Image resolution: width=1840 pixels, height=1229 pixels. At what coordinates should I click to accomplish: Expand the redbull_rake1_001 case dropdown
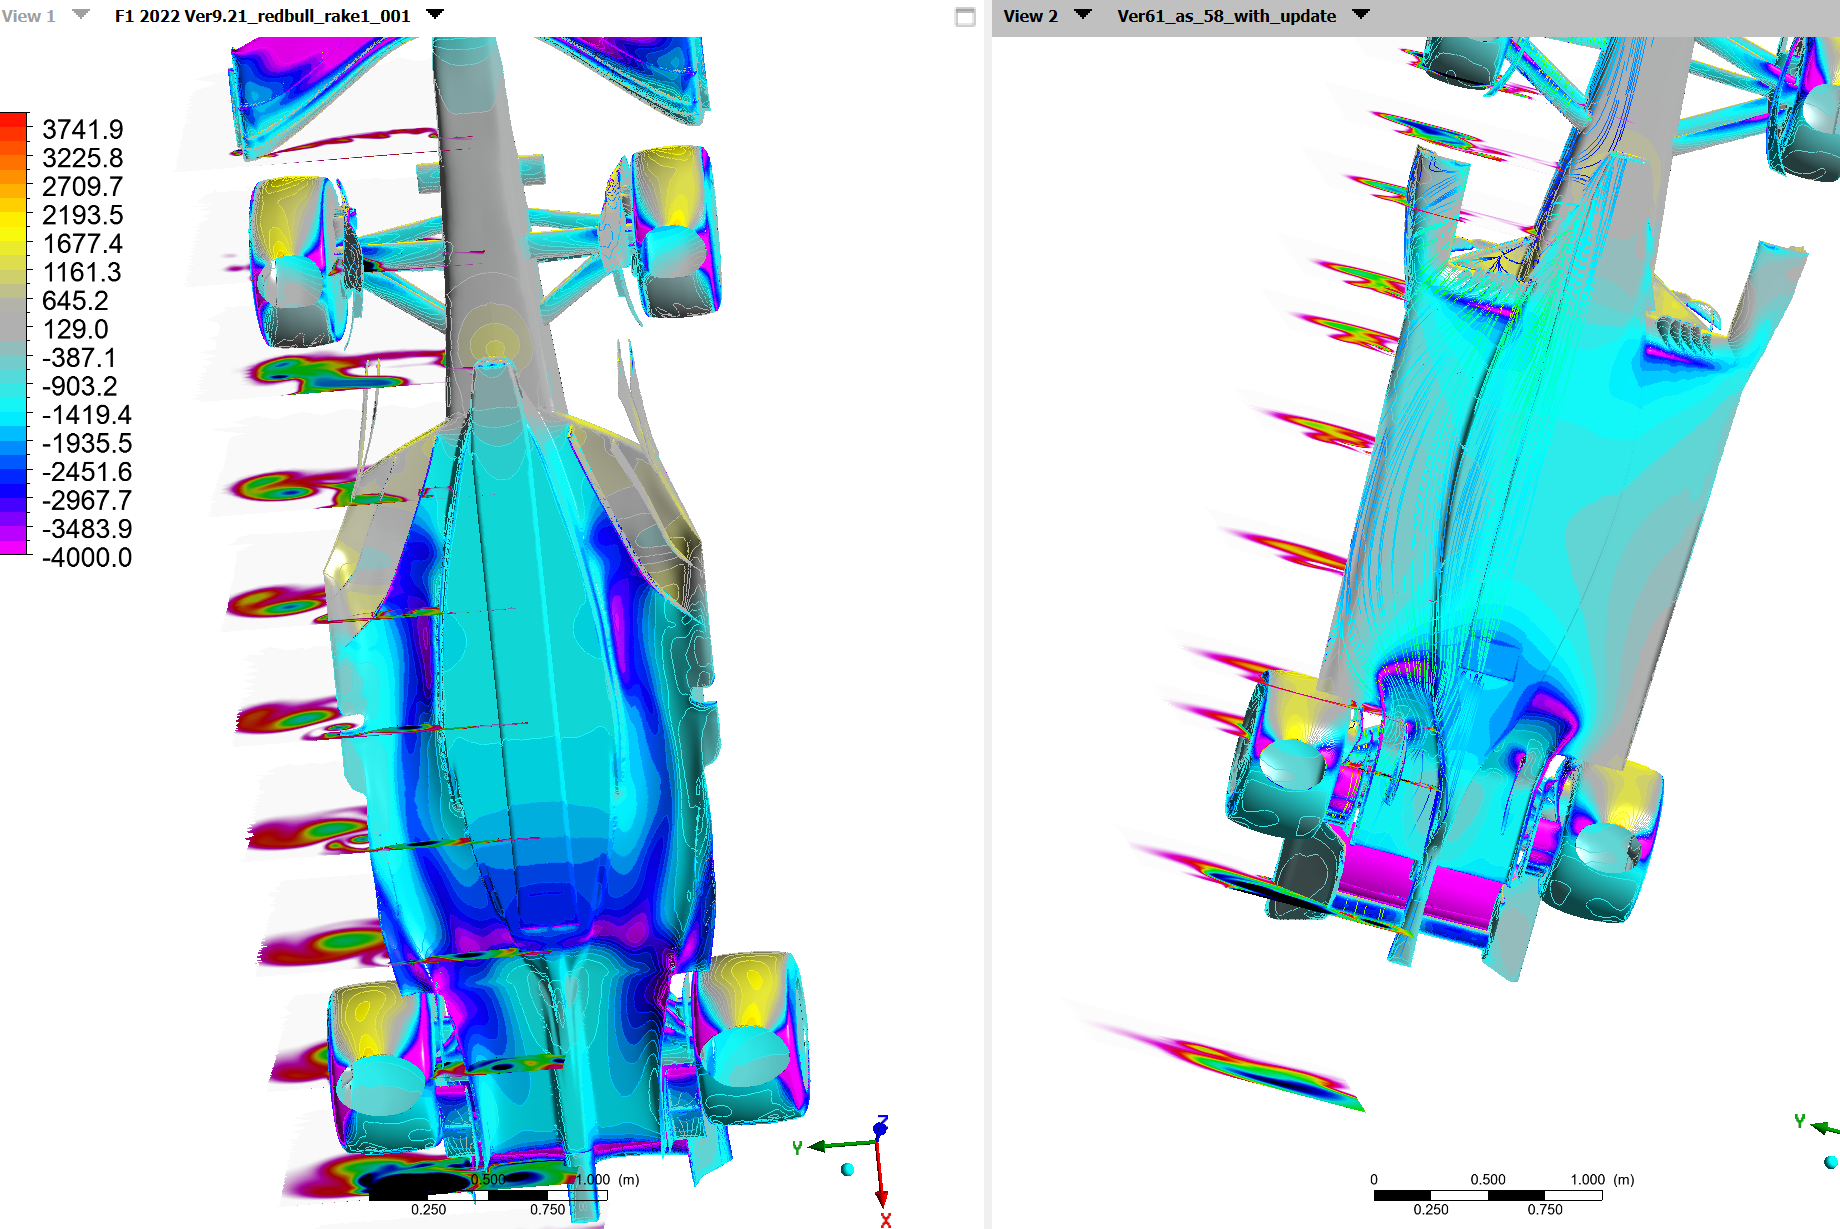click(435, 15)
